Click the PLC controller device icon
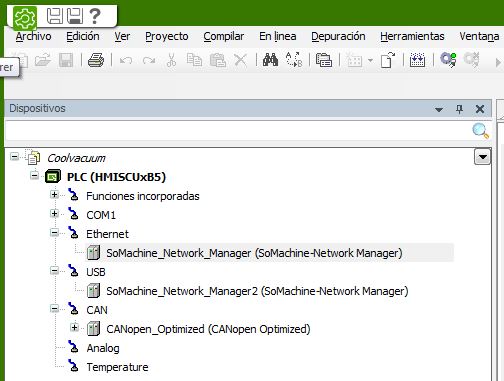 (x=53, y=177)
